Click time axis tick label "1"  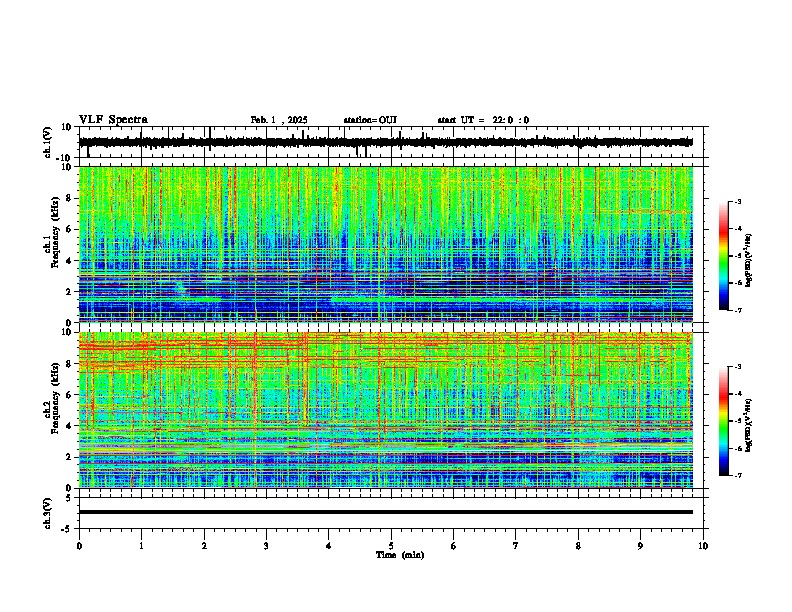pyautogui.click(x=142, y=546)
